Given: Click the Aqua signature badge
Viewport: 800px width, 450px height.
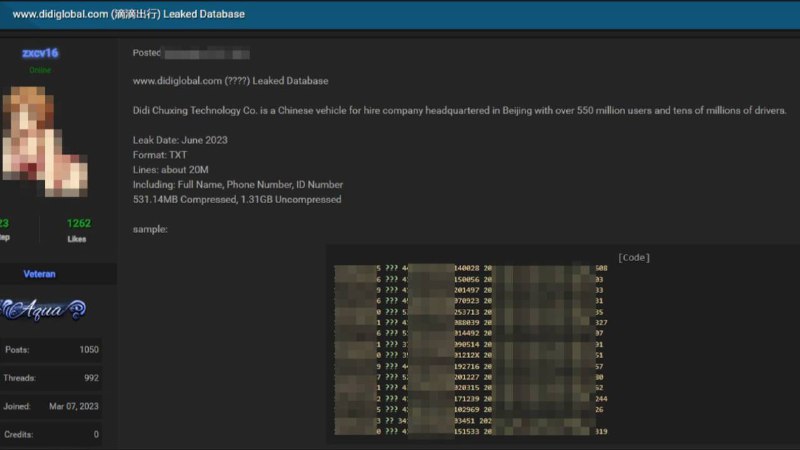Looking at the screenshot, I should click(x=43, y=310).
